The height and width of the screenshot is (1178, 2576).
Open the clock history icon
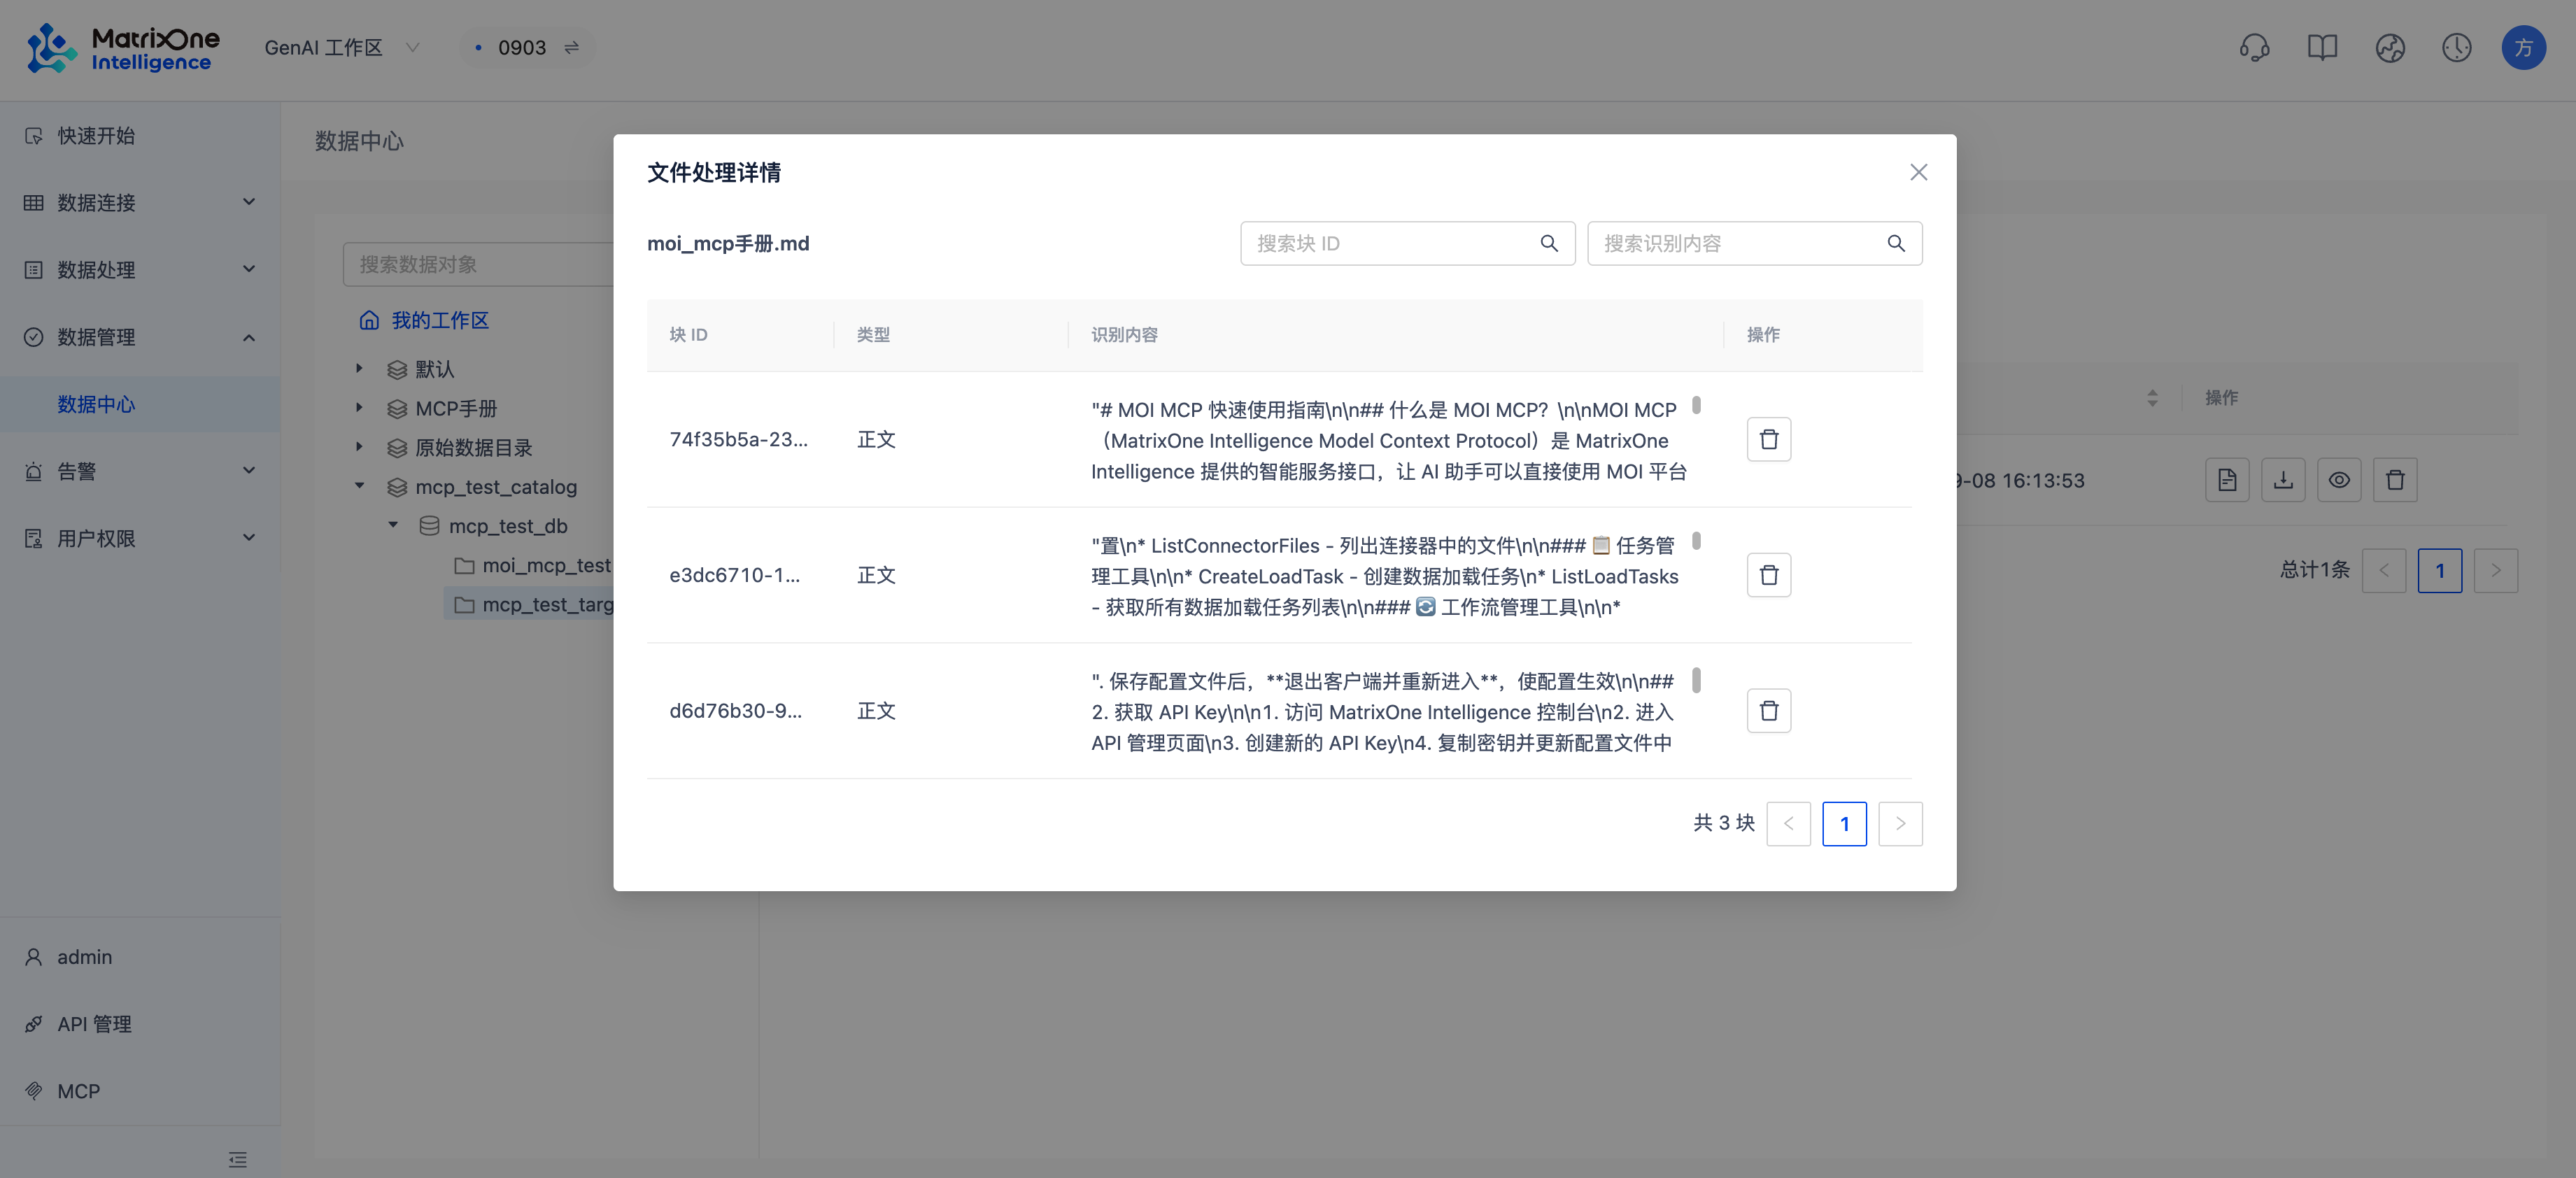[x=2457, y=47]
